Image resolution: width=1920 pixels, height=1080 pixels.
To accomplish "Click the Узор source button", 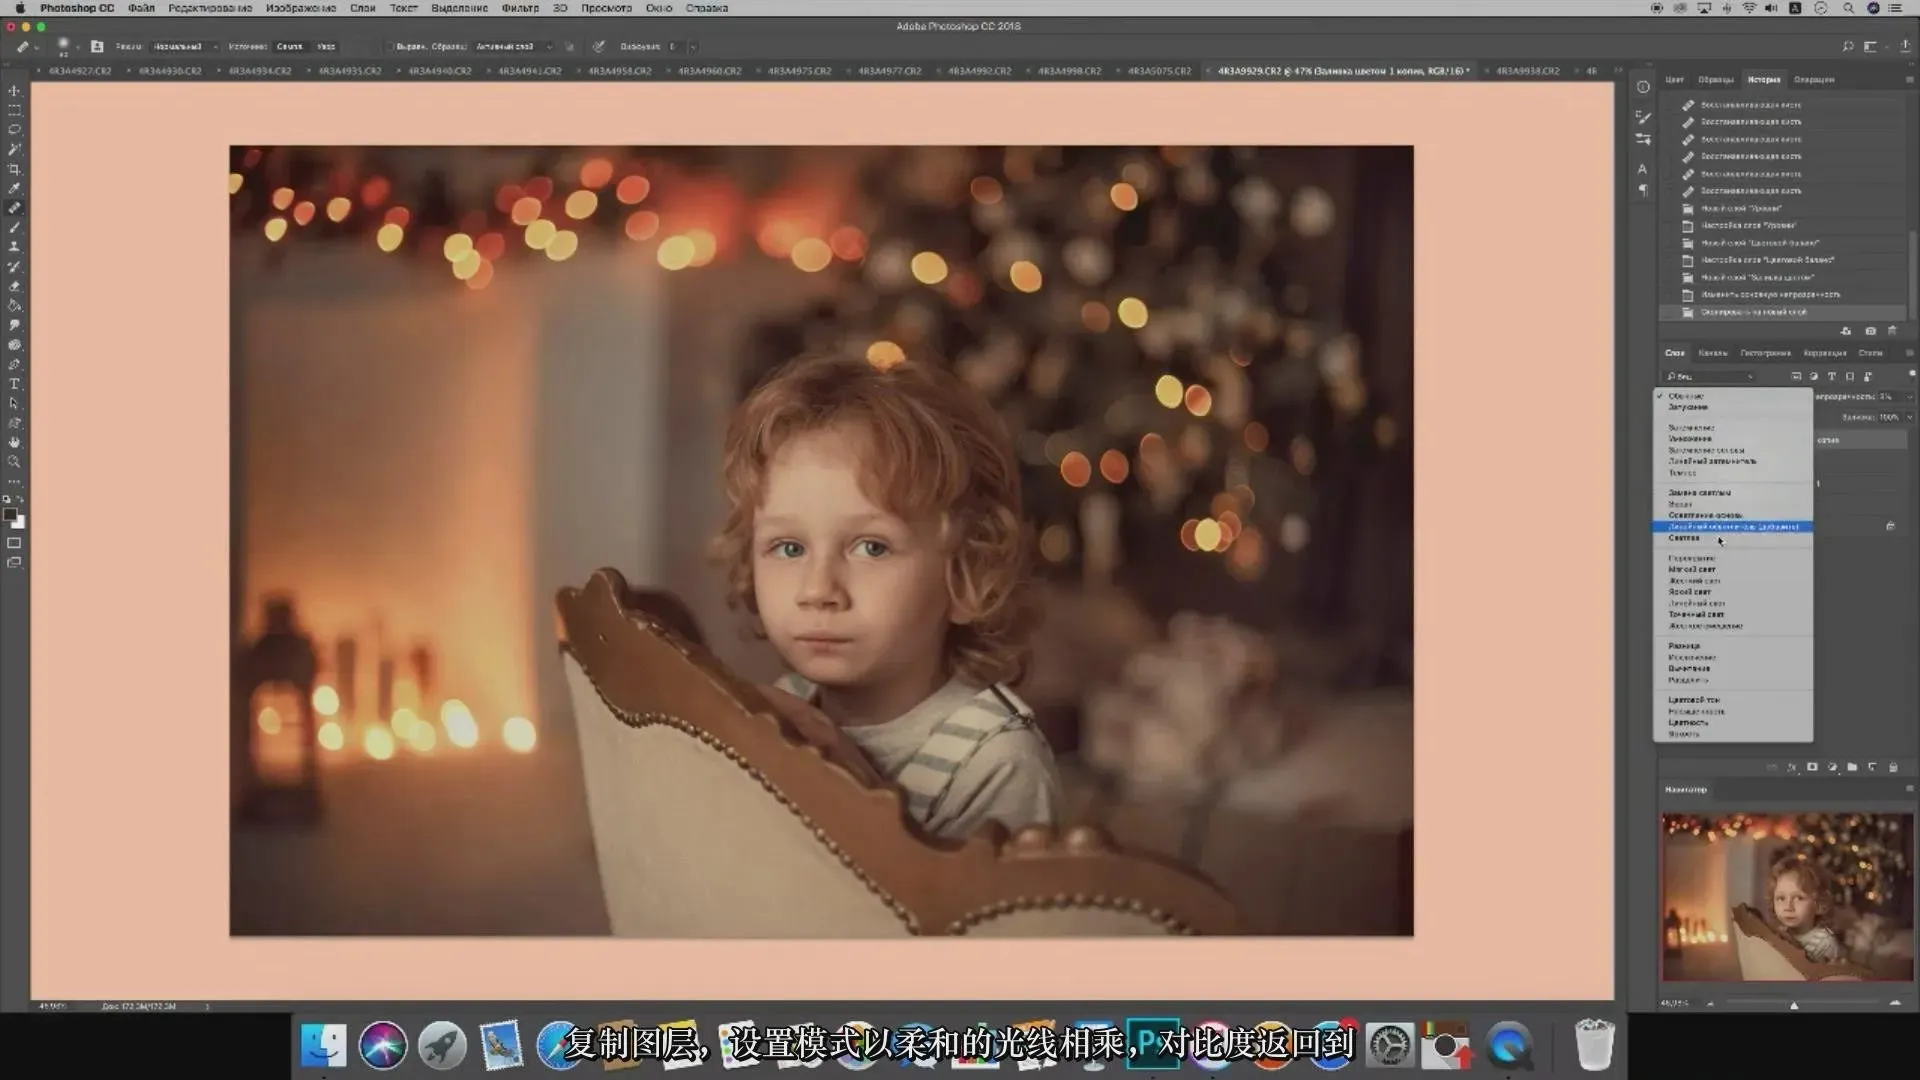I will (326, 47).
